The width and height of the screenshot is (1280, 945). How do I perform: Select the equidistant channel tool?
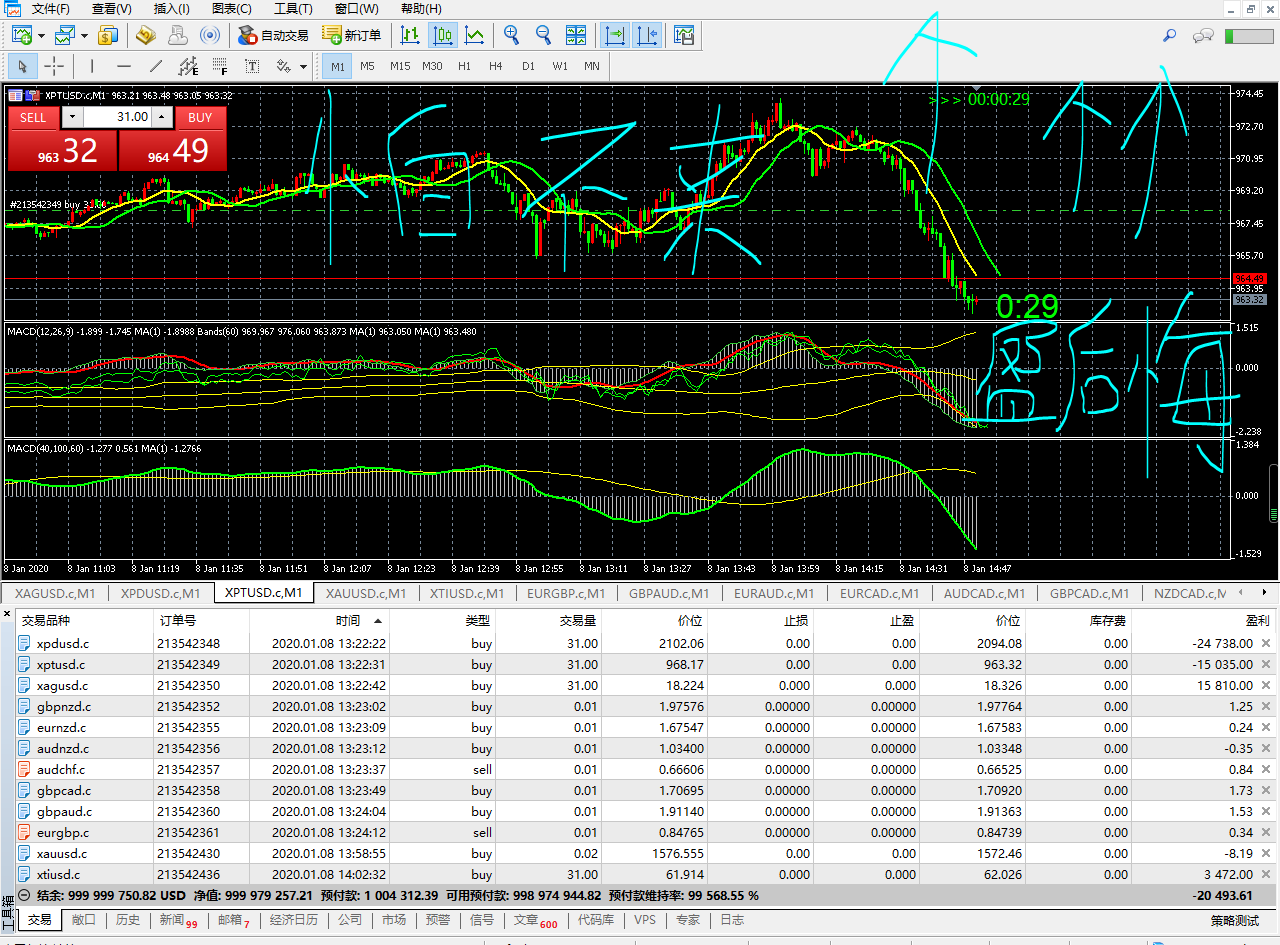[188, 67]
